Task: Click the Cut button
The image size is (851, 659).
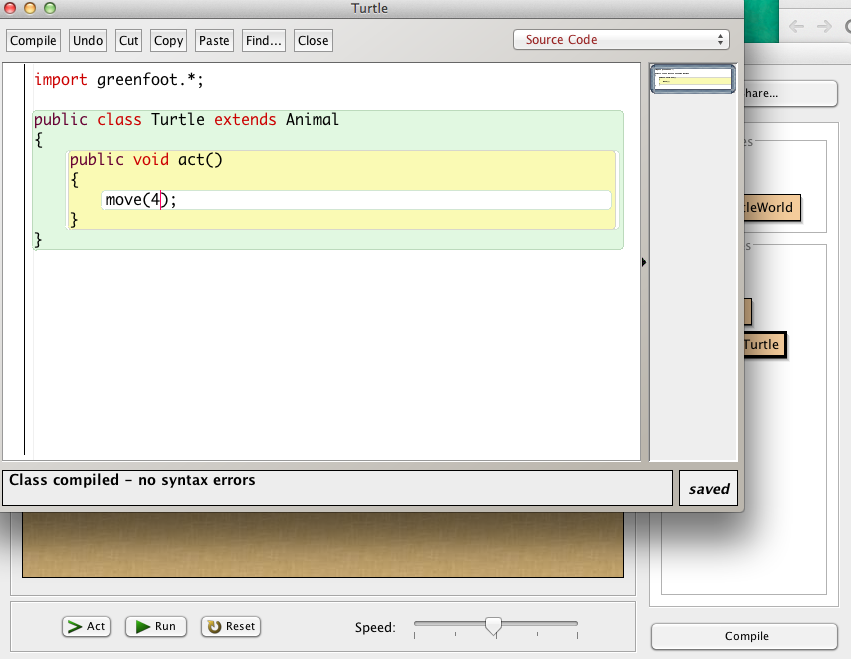Action: coord(129,41)
